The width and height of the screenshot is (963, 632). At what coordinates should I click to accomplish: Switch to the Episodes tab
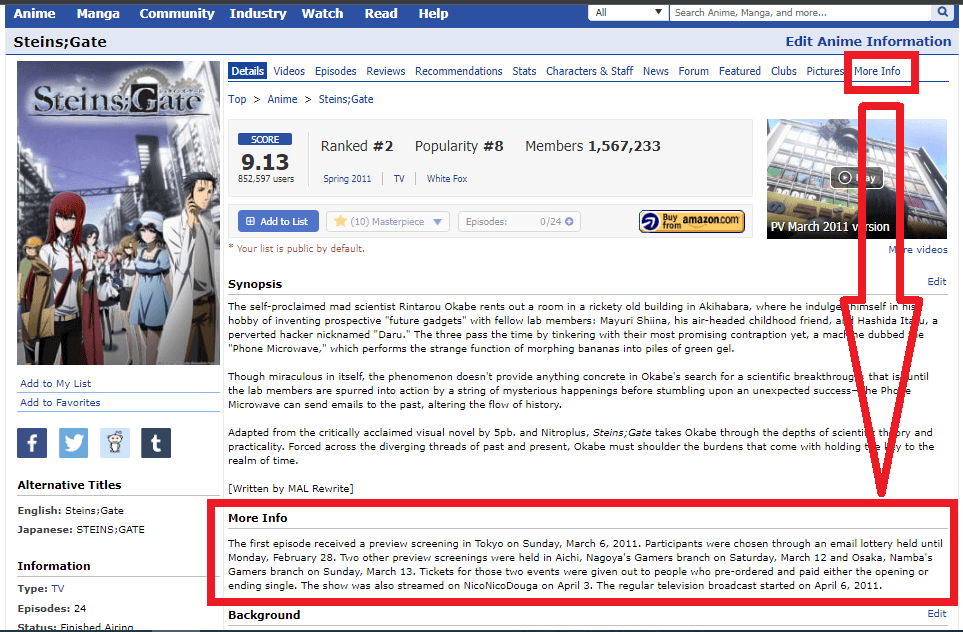pos(335,71)
